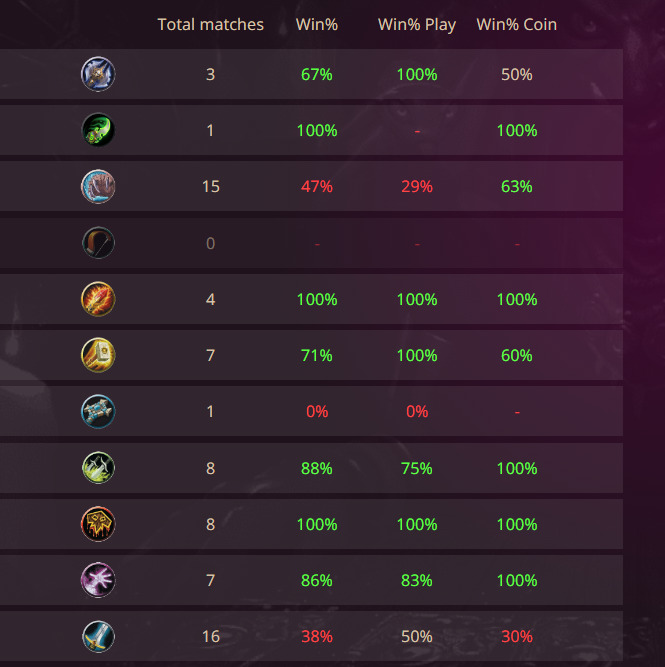Click the Win% Coin column header
The width and height of the screenshot is (665, 667).
[x=517, y=24]
